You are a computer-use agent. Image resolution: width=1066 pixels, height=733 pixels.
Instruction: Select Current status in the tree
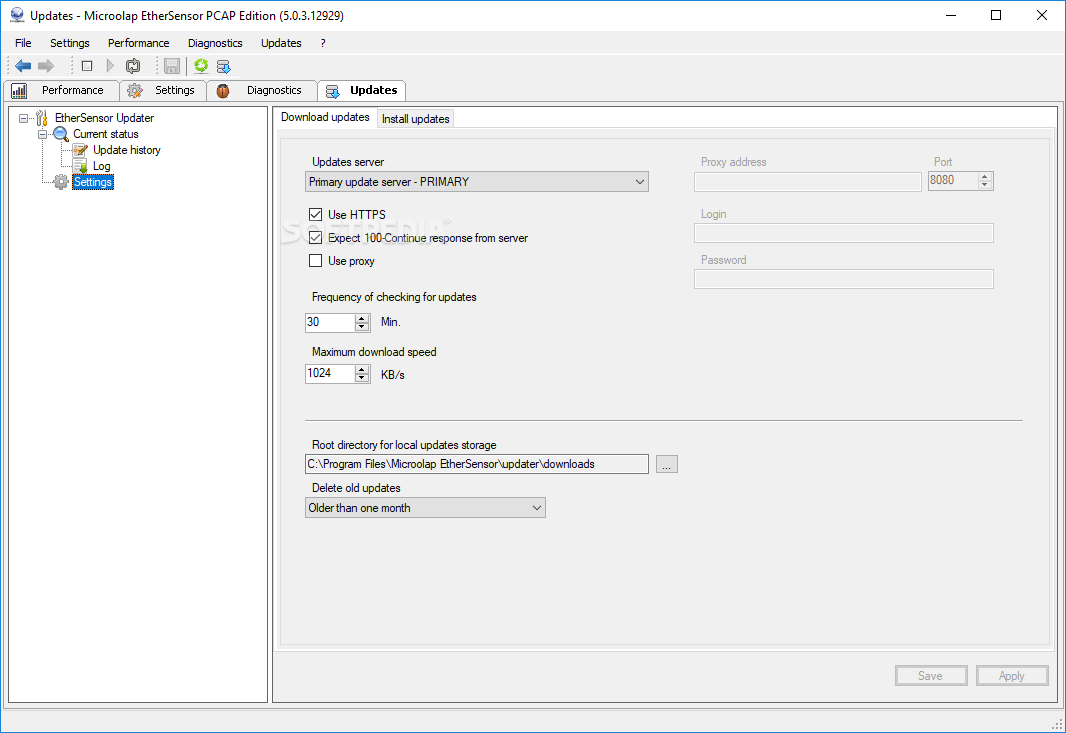coord(105,135)
